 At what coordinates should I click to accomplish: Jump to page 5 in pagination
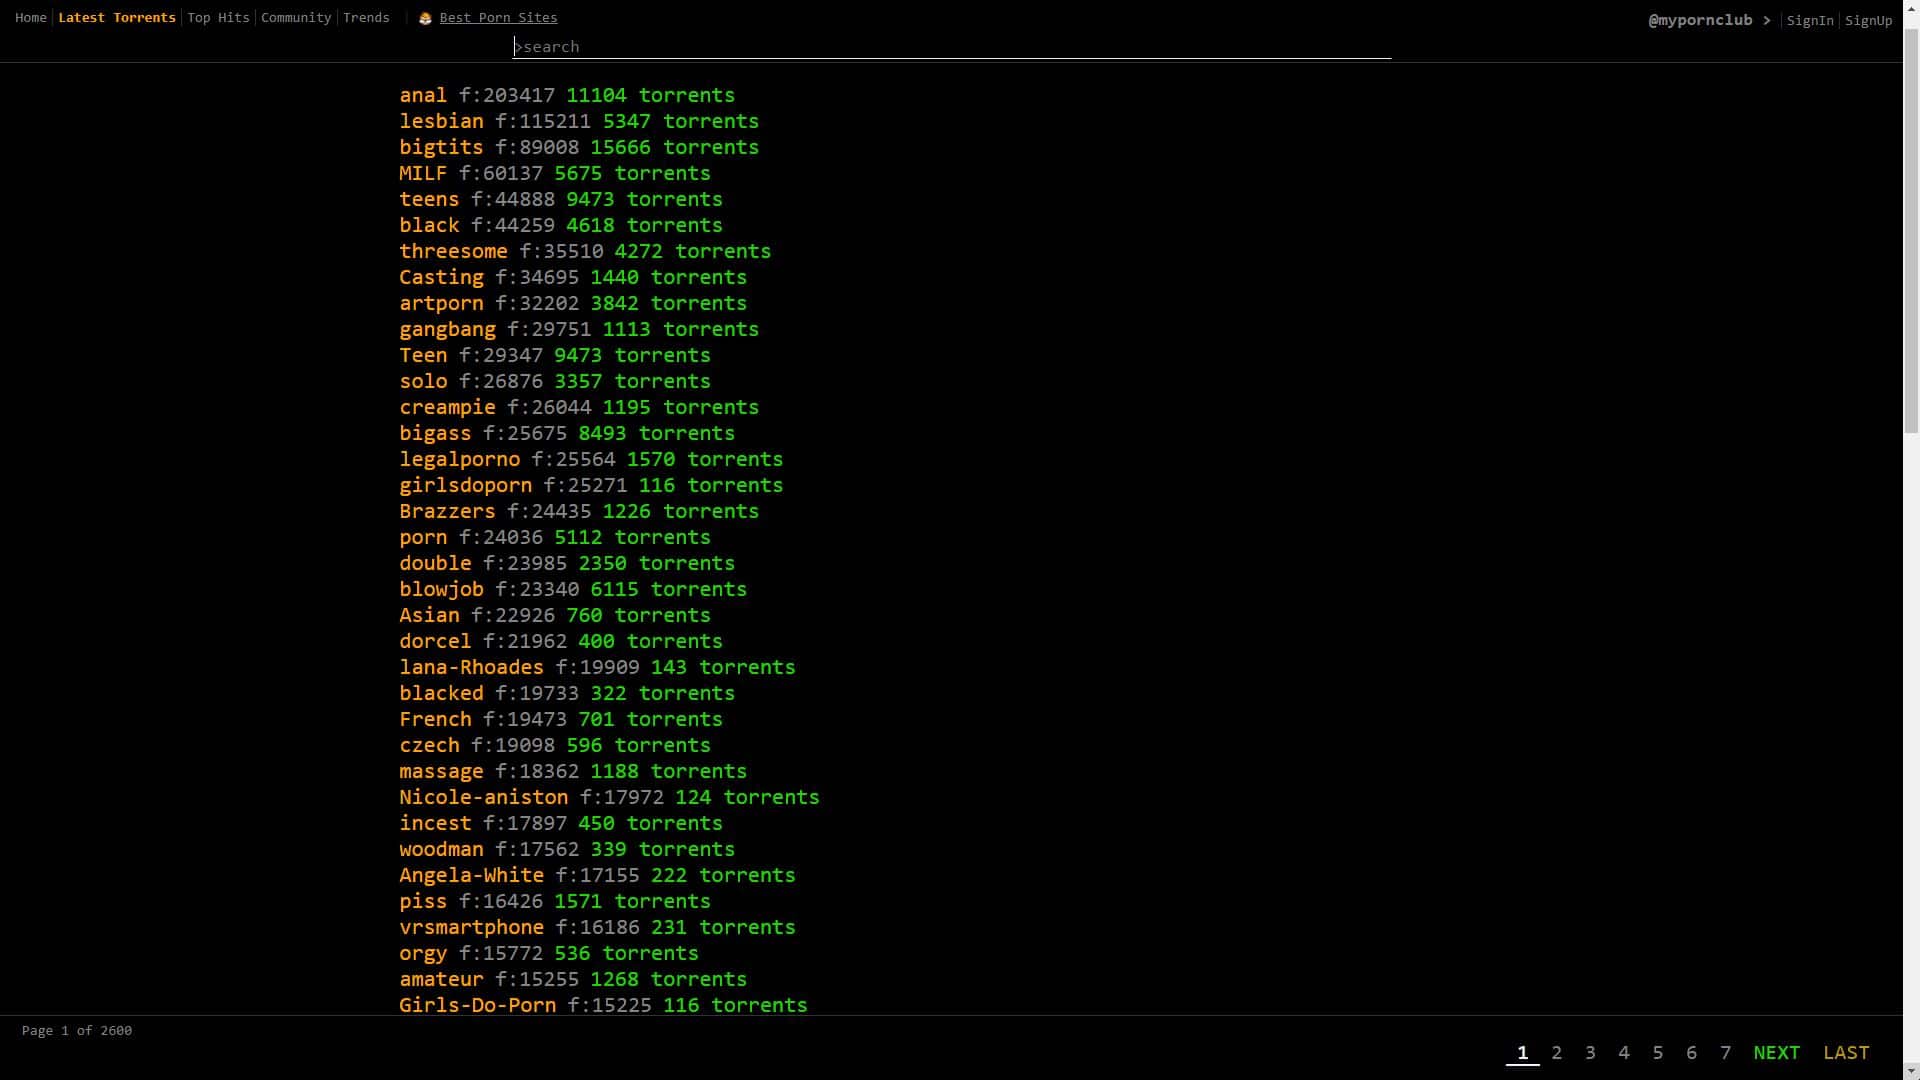[1657, 1053]
